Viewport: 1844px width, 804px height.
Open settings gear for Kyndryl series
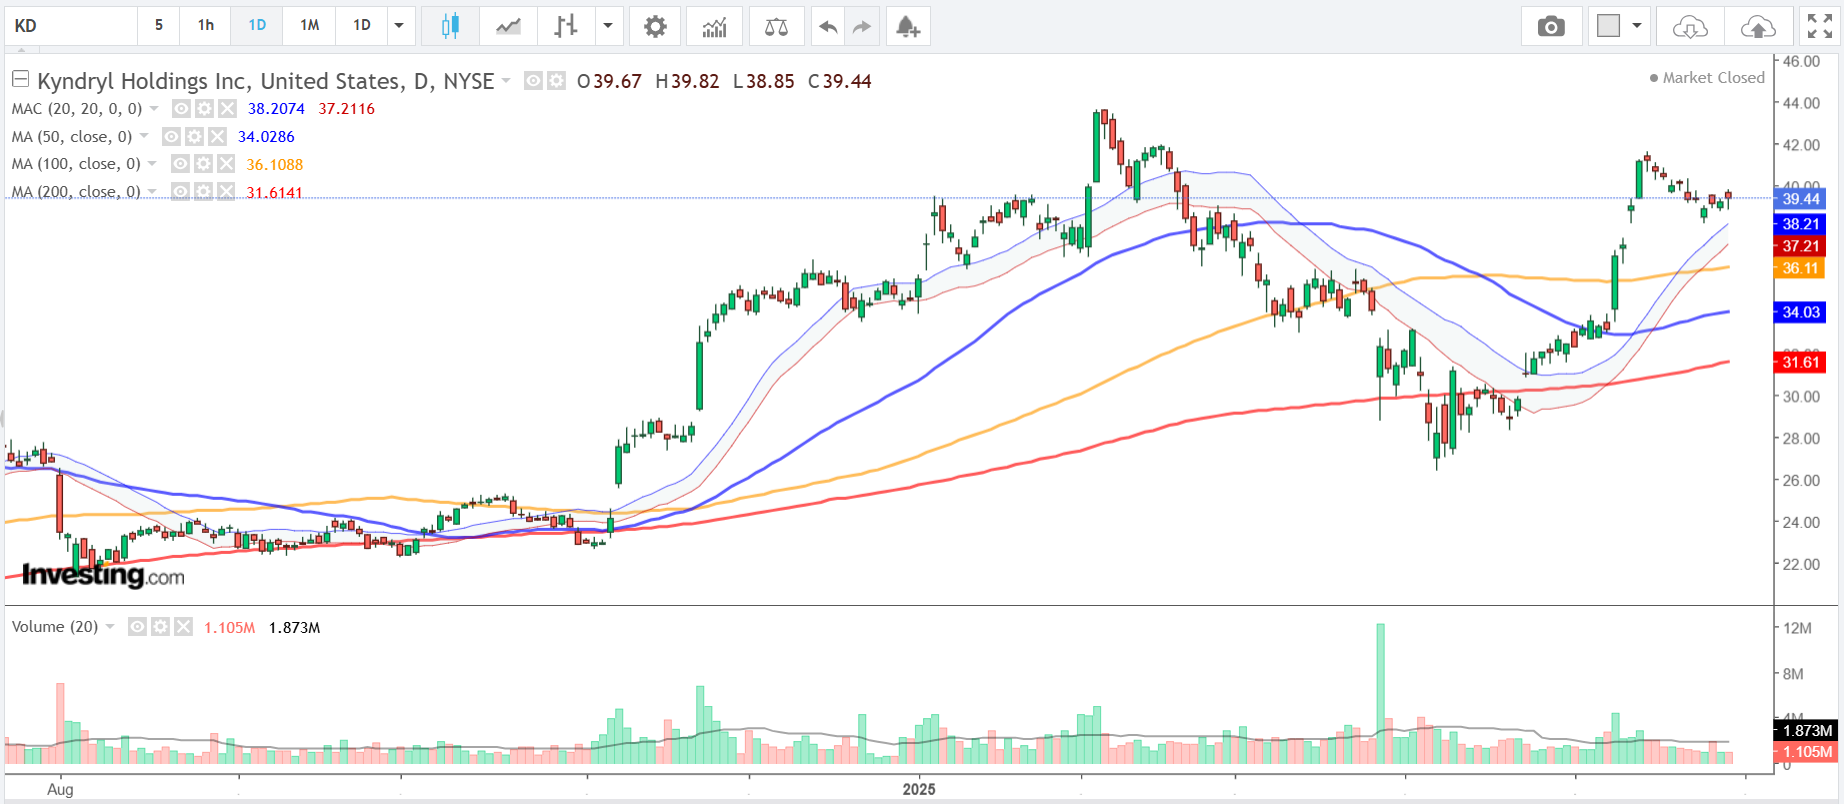pos(556,81)
